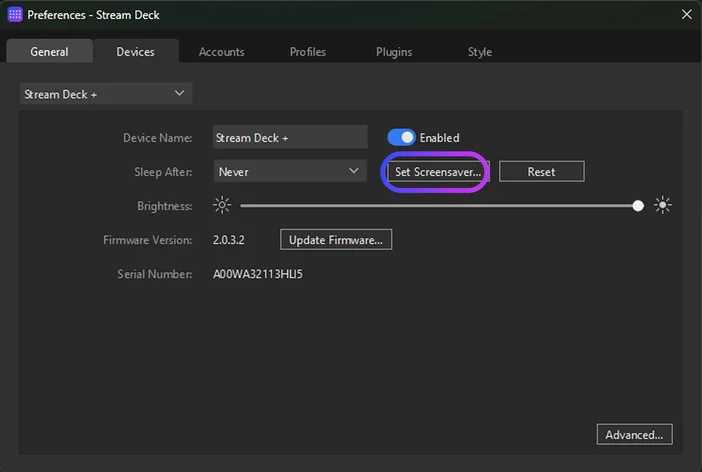702x472 pixels.
Task: Click firmware version 2.0.3.2 text
Action: pos(229,240)
